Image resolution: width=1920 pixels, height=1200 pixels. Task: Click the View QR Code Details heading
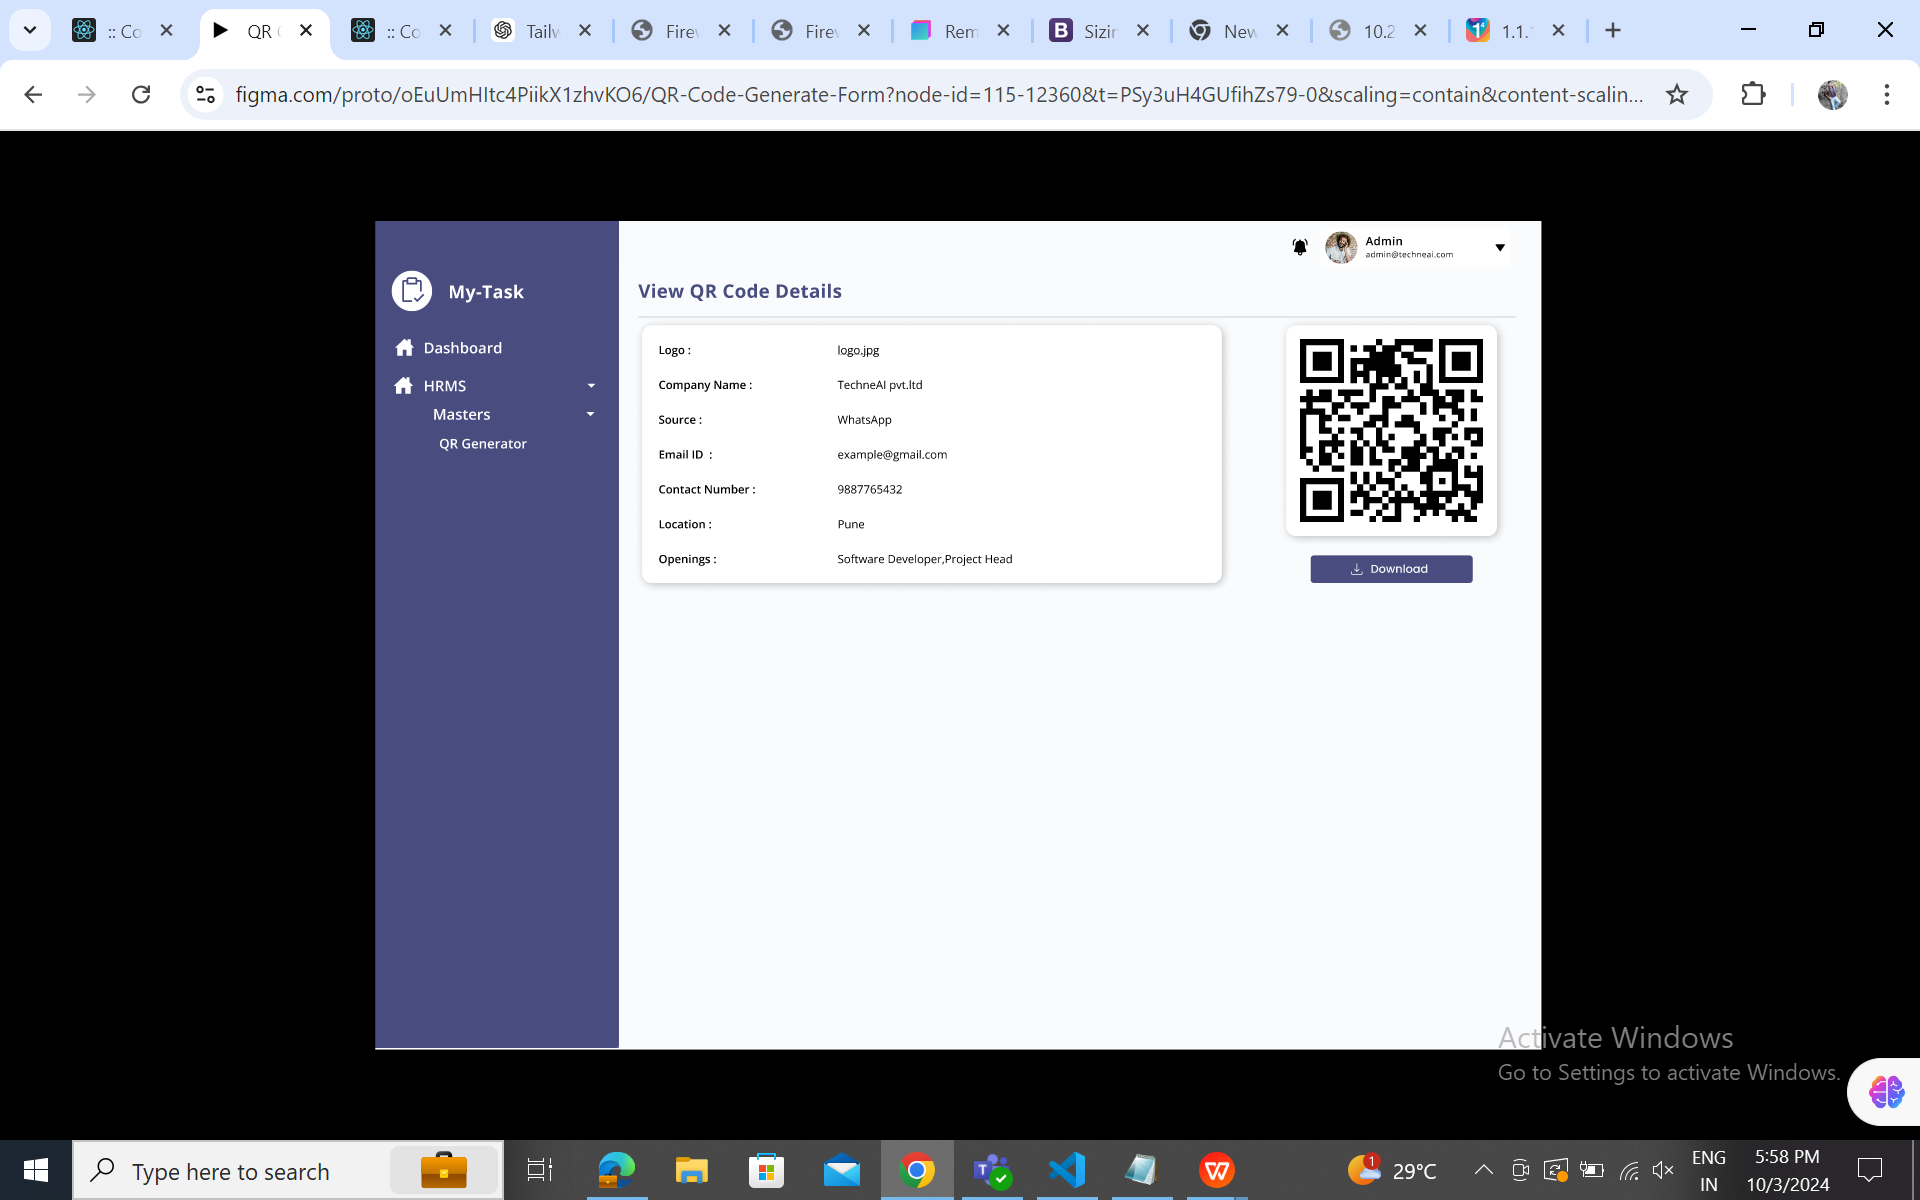[740, 291]
